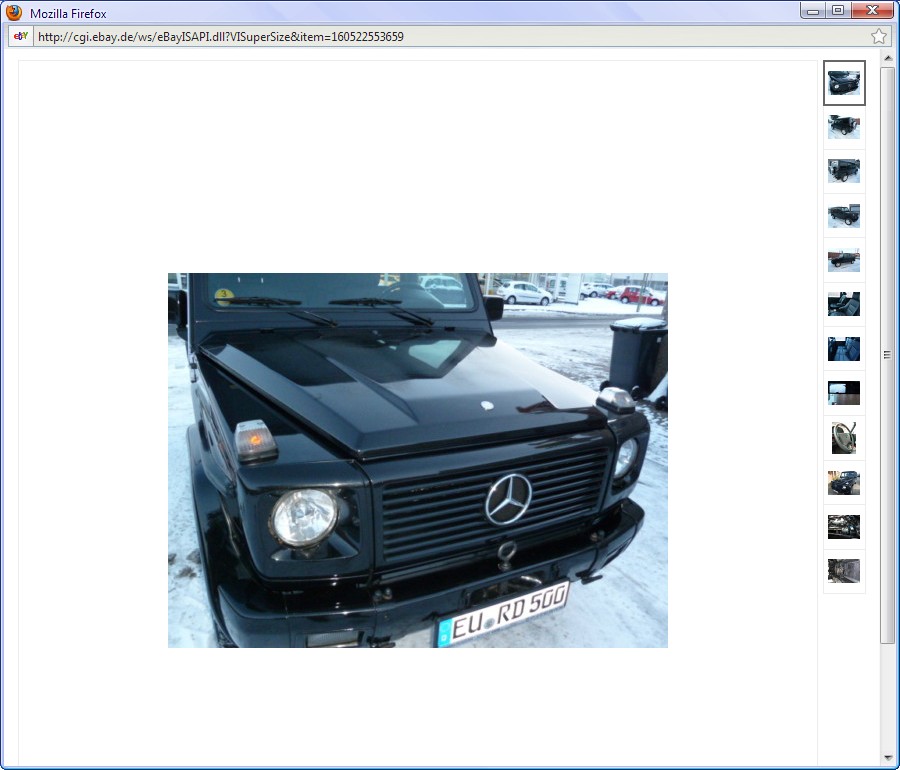Image resolution: width=900 pixels, height=770 pixels.
Task: Select the first thumbnail with highlighted border
Action: (x=844, y=83)
